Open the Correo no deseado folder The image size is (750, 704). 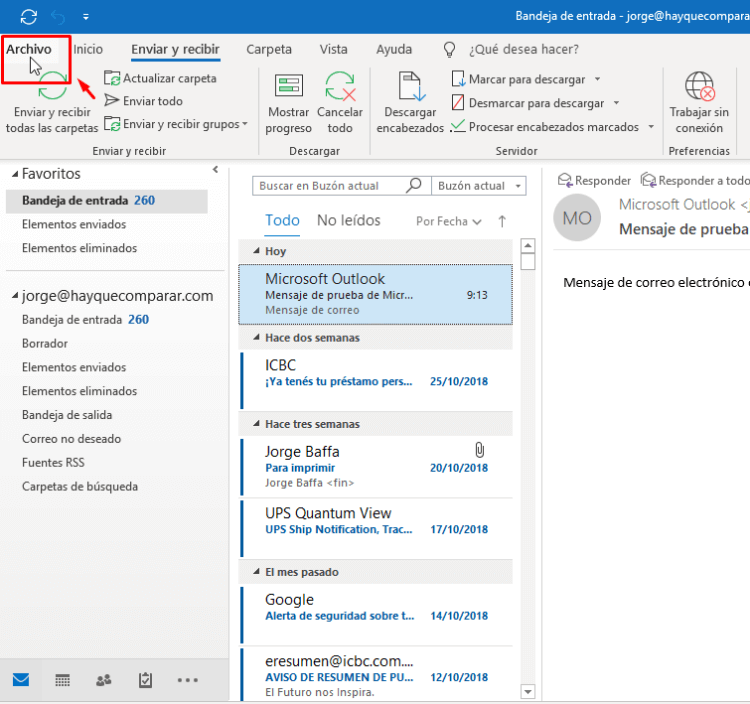pyautogui.click(x=72, y=439)
